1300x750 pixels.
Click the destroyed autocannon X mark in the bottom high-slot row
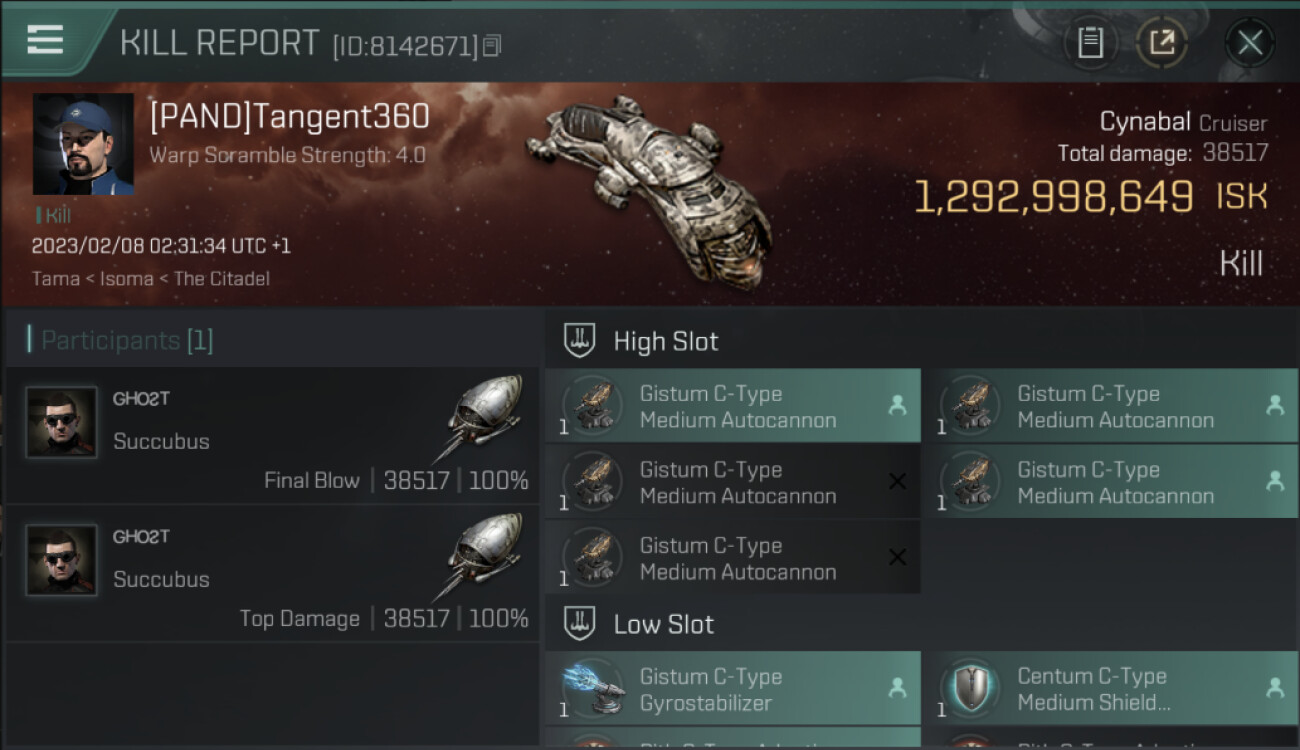tap(897, 558)
